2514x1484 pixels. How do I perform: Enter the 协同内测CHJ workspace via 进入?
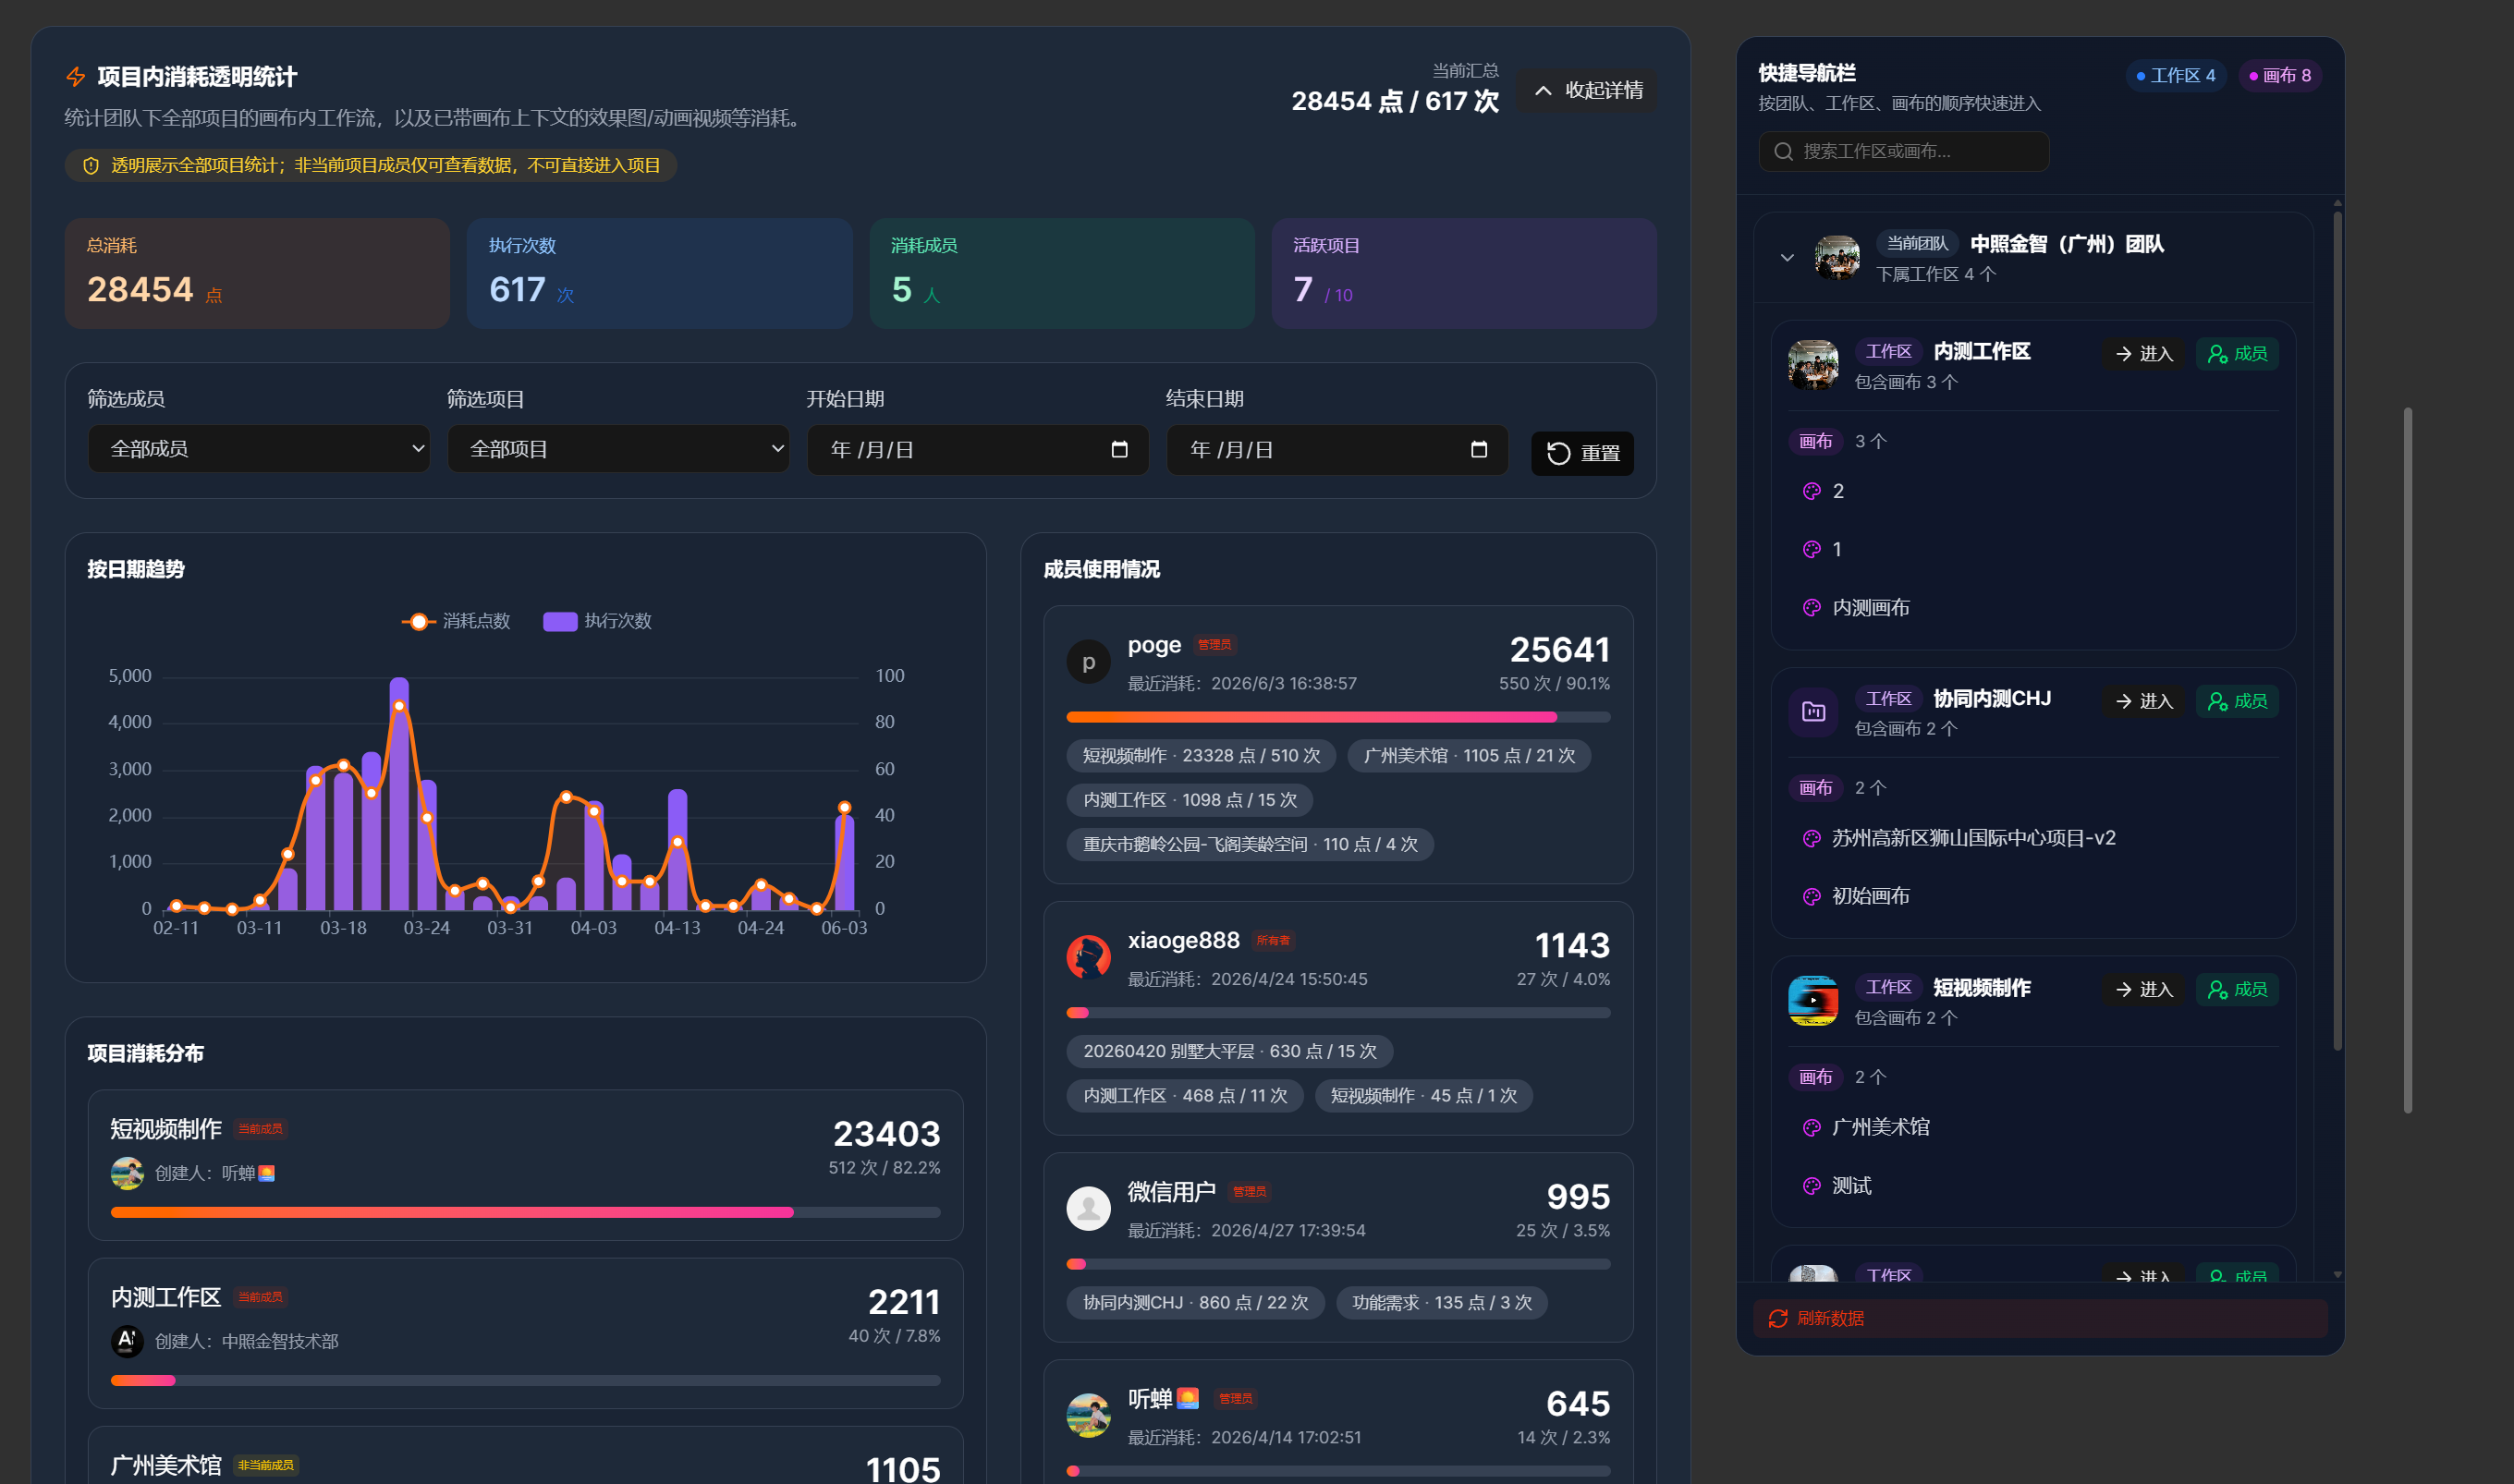[2143, 701]
